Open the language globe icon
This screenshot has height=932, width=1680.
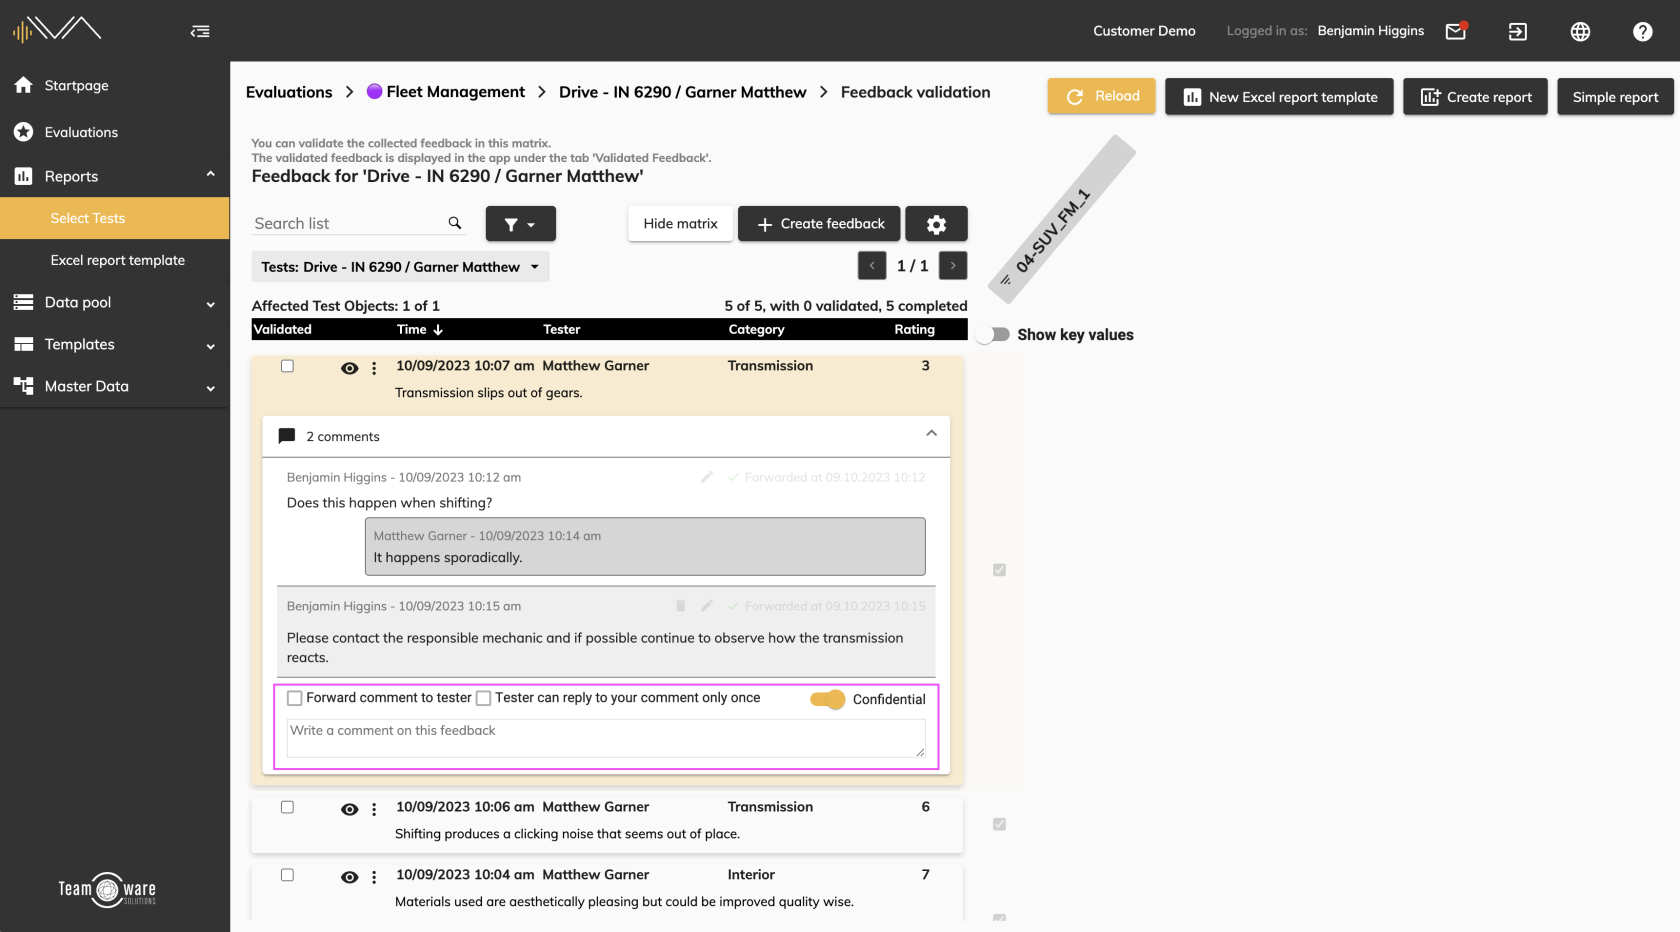[x=1580, y=32]
